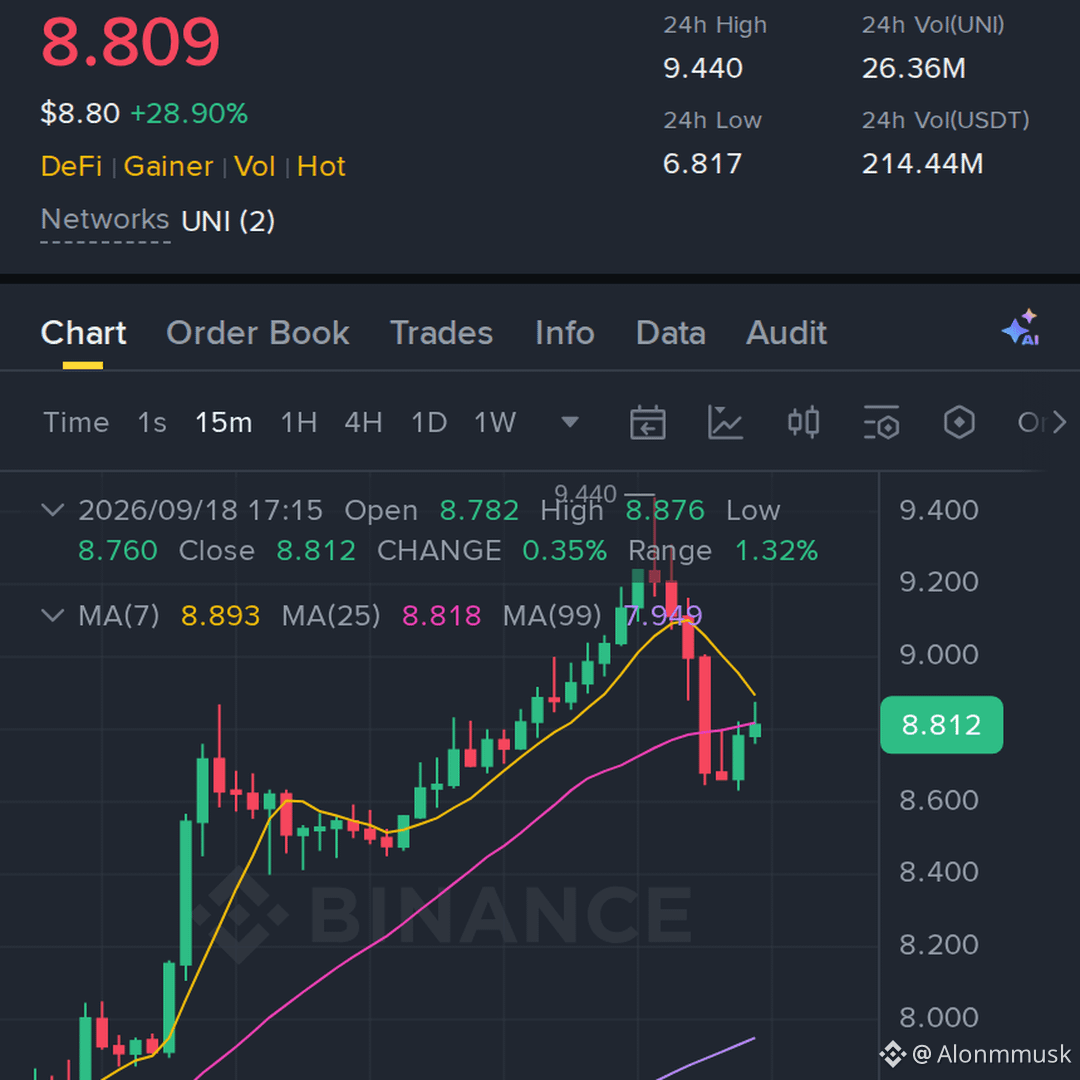
Task: Open the calendar date jump icon
Action: tap(647, 422)
